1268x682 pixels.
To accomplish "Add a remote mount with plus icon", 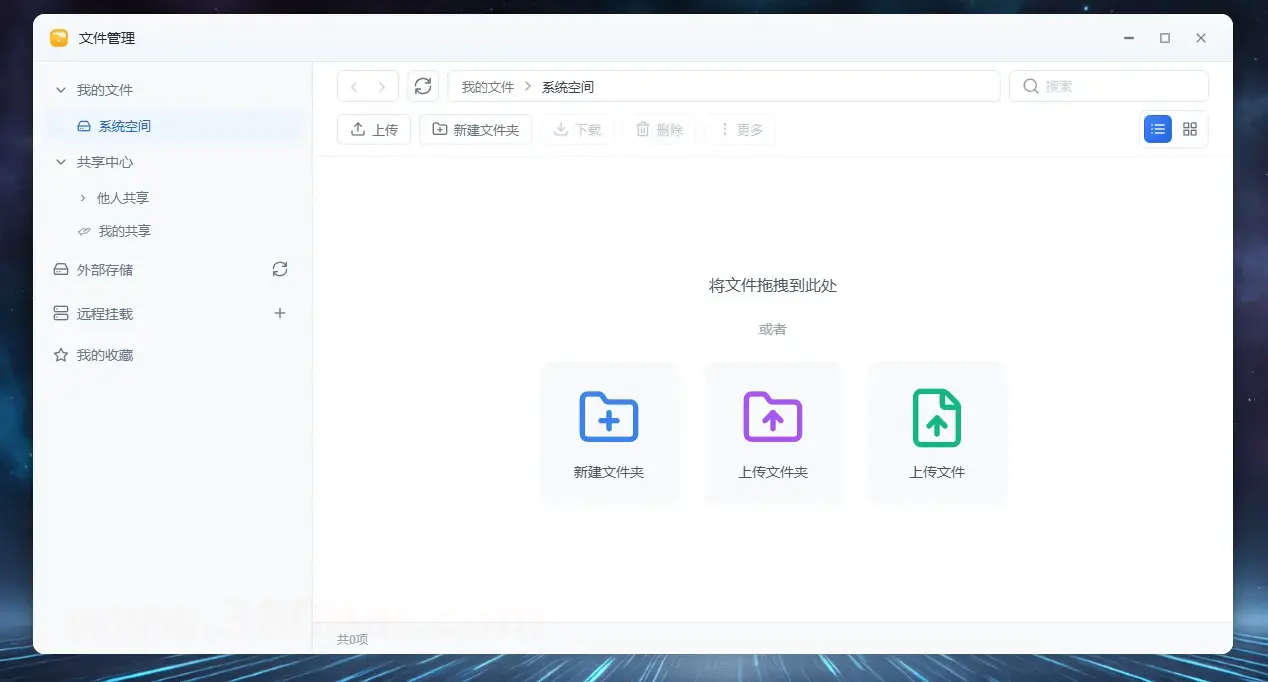I will pyautogui.click(x=280, y=313).
